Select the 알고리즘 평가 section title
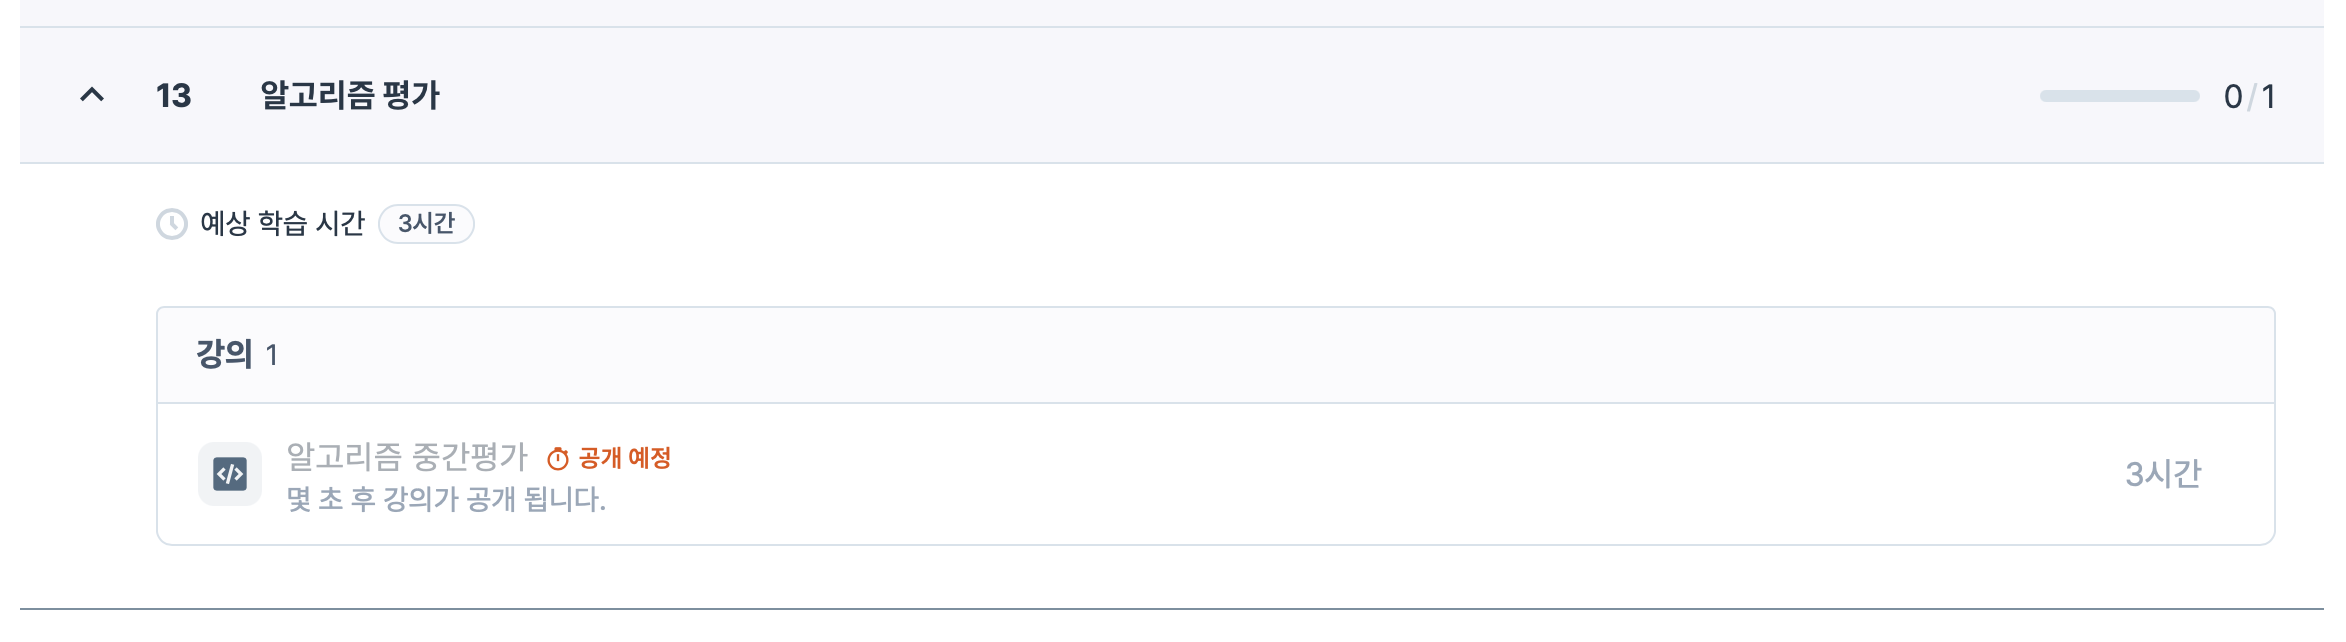The width and height of the screenshot is (2346, 642). coord(350,95)
